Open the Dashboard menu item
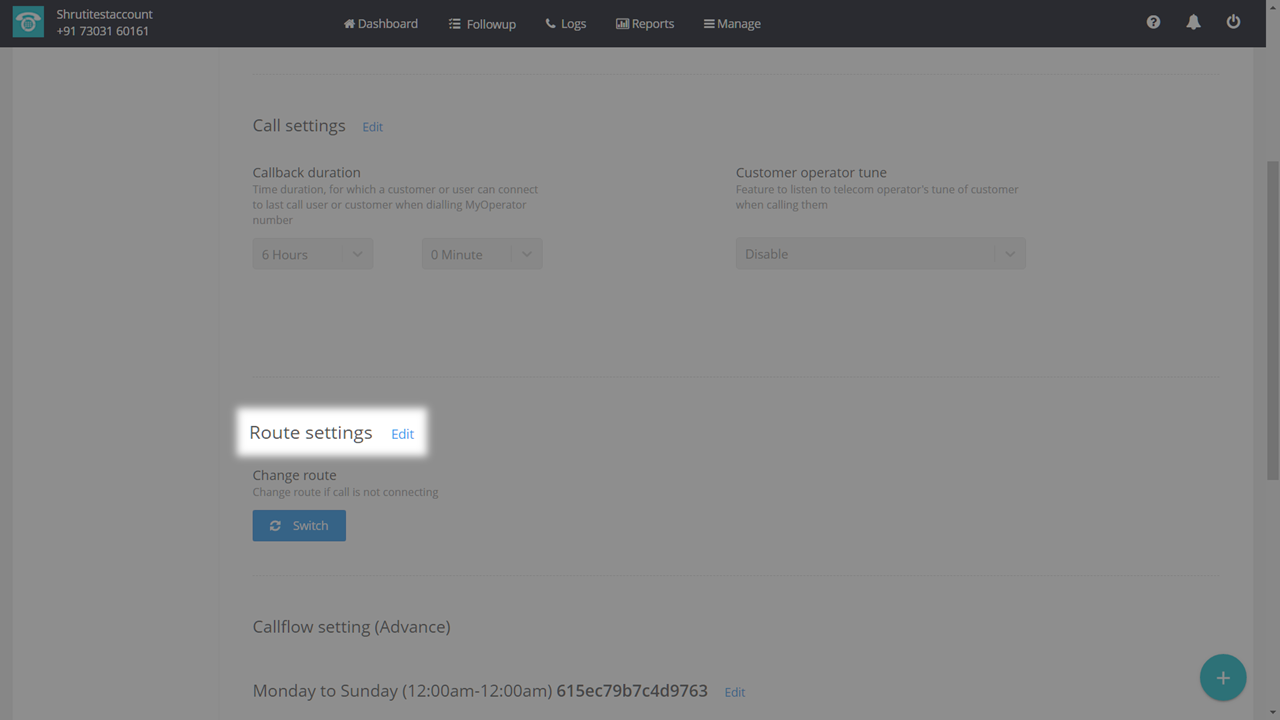The height and width of the screenshot is (720, 1280). (381, 23)
